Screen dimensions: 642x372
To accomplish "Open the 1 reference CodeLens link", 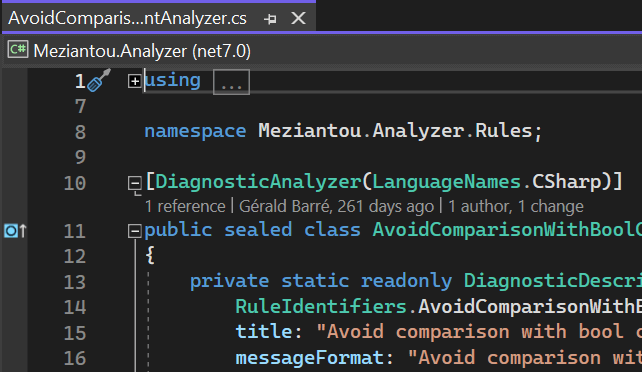I will pyautogui.click(x=185, y=207).
